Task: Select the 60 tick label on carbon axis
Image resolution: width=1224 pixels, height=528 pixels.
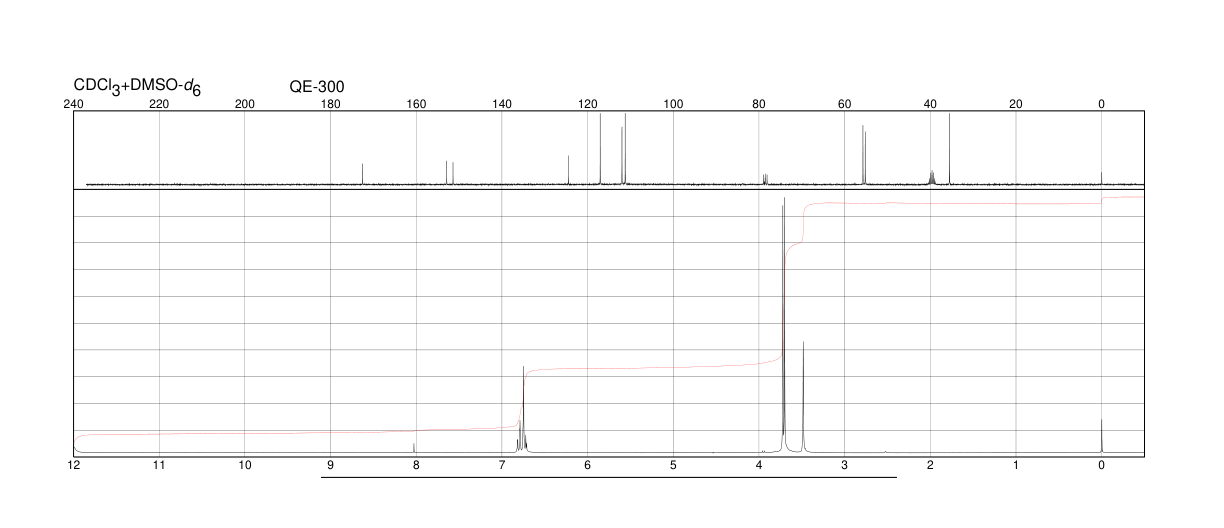Action: (x=845, y=104)
